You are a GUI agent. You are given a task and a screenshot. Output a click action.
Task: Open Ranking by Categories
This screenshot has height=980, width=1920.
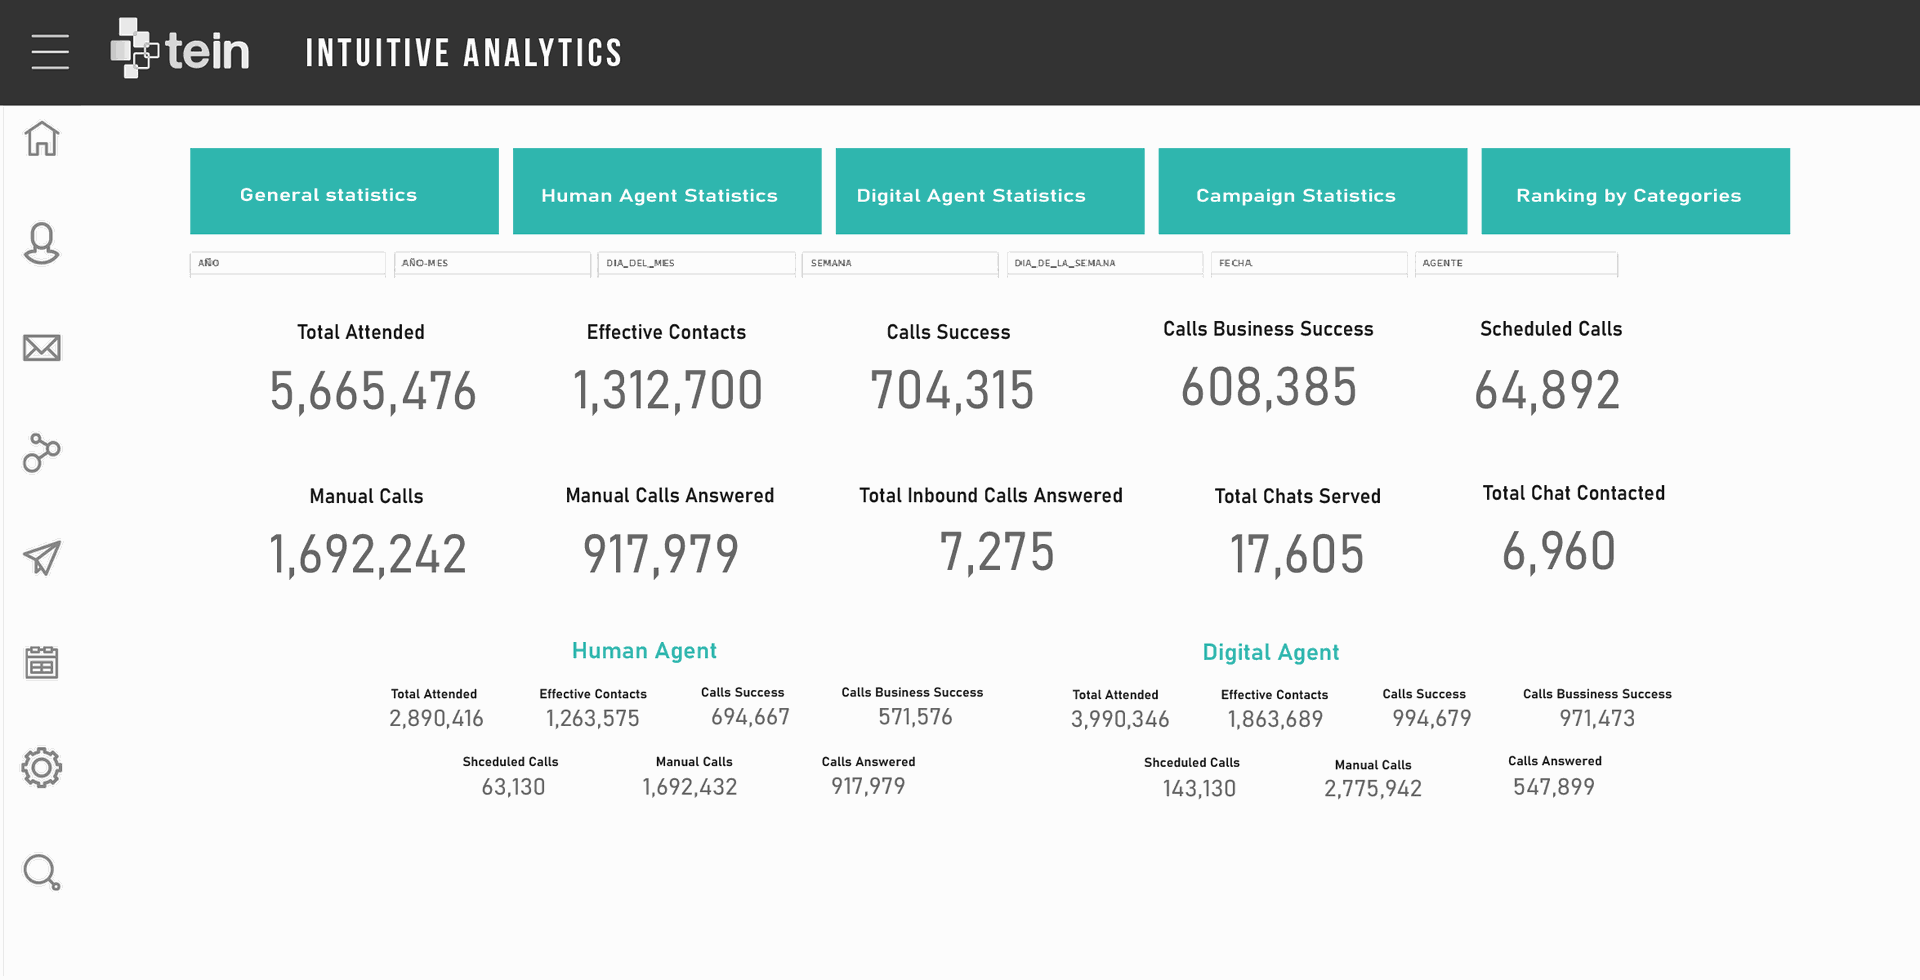(1635, 192)
